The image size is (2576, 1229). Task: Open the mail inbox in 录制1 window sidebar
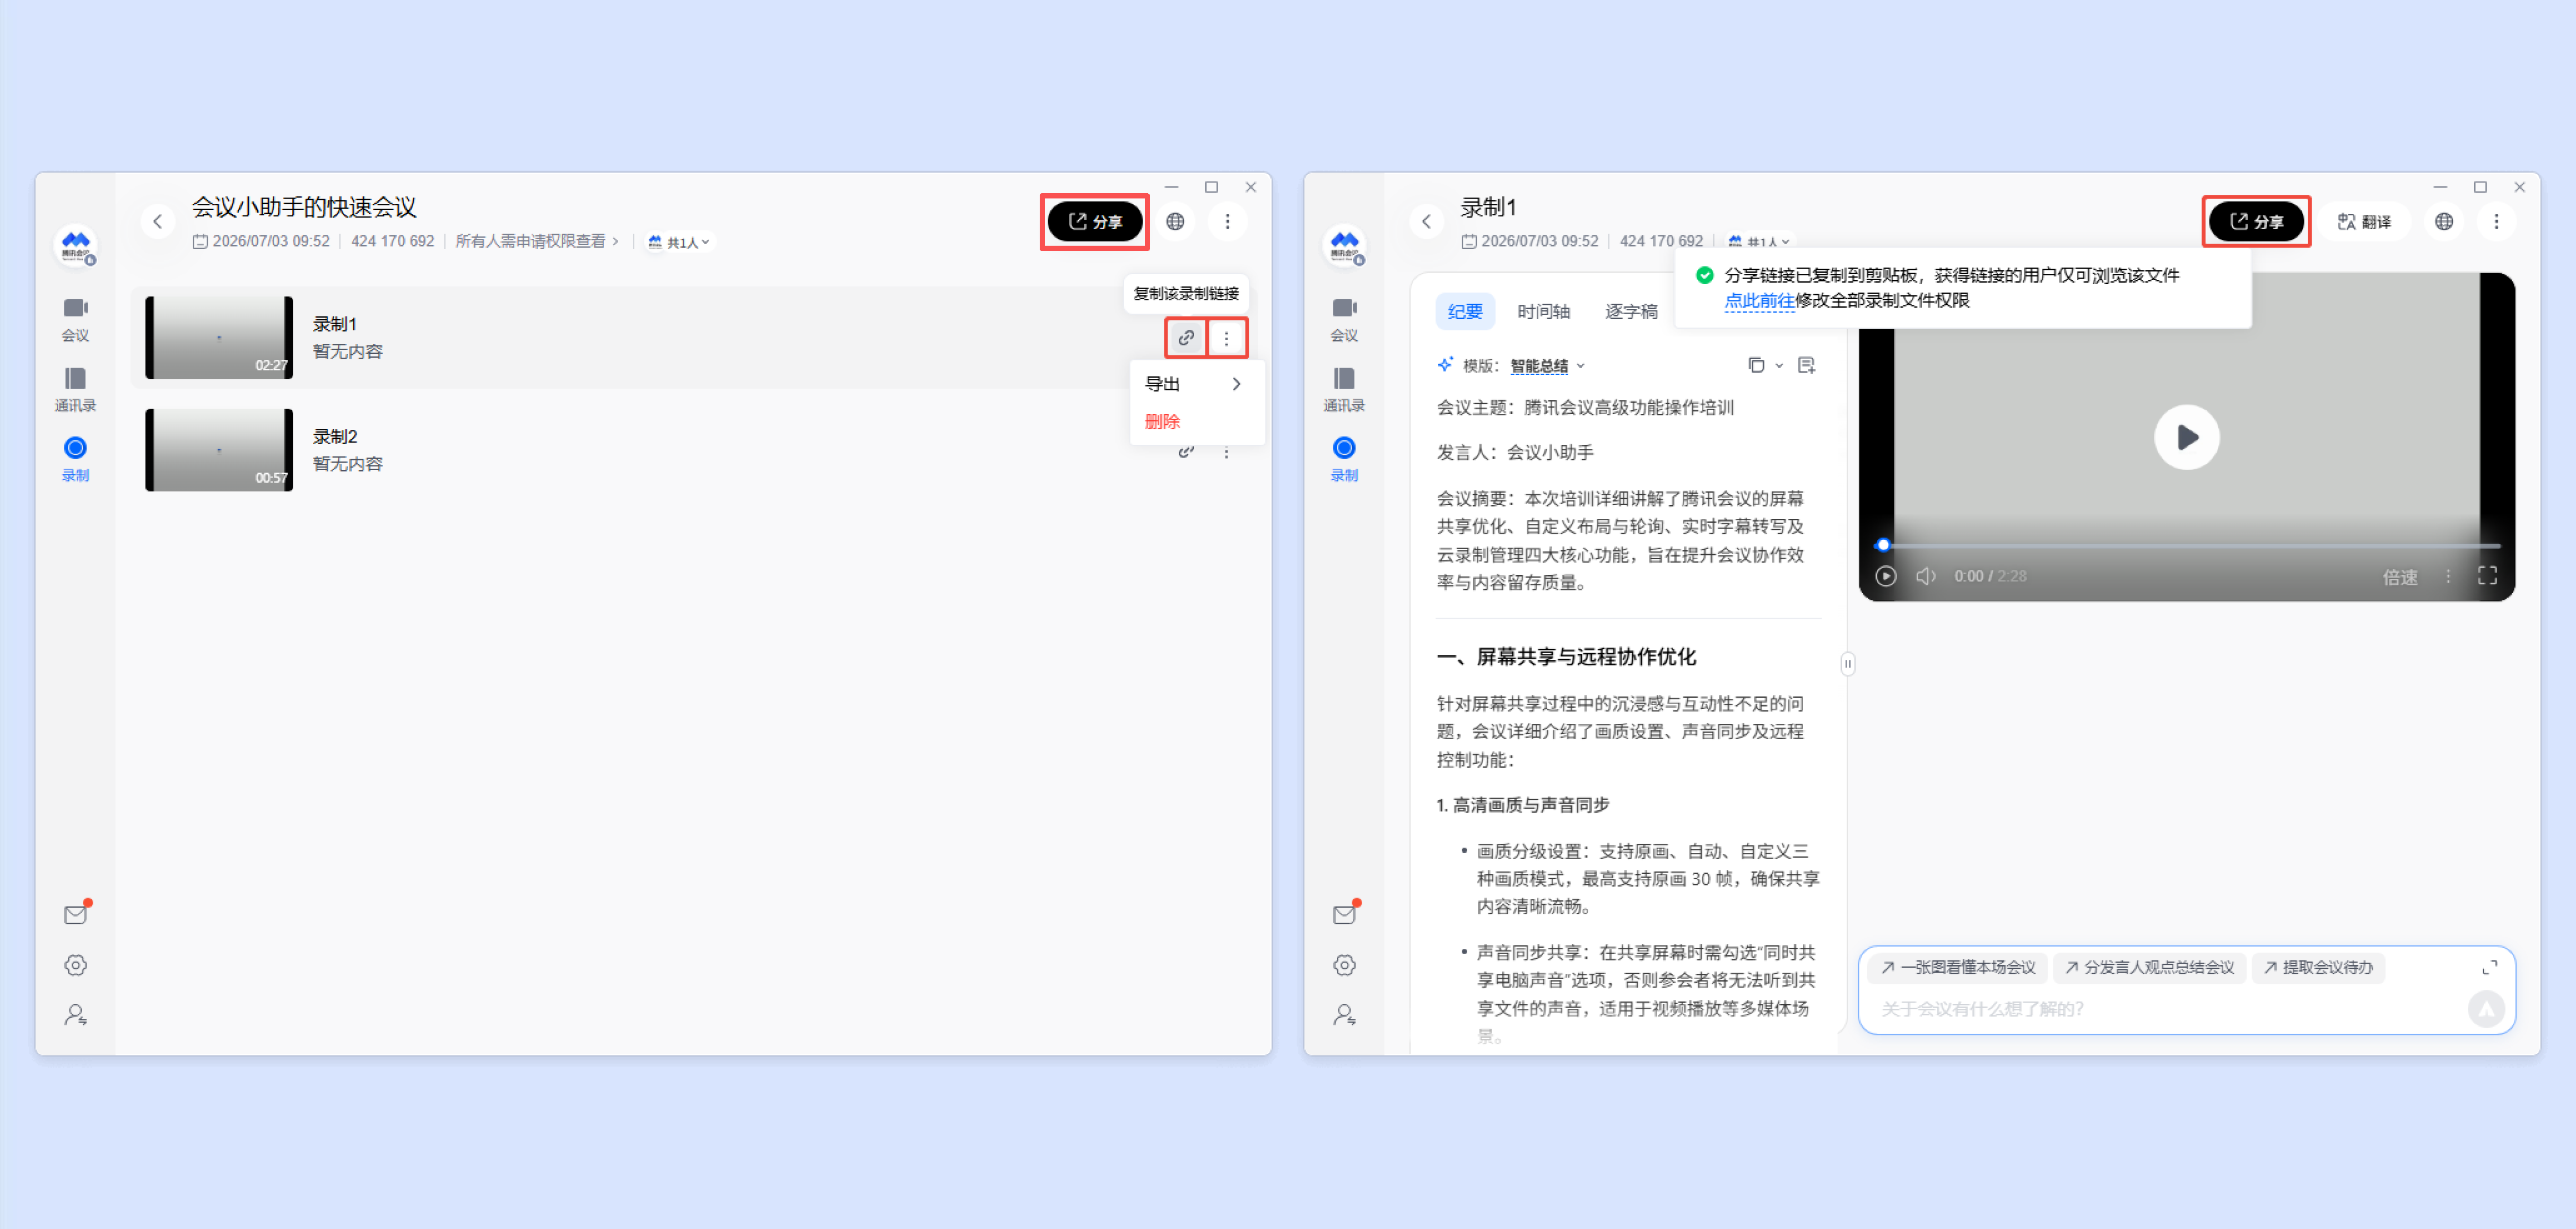pyautogui.click(x=1345, y=914)
